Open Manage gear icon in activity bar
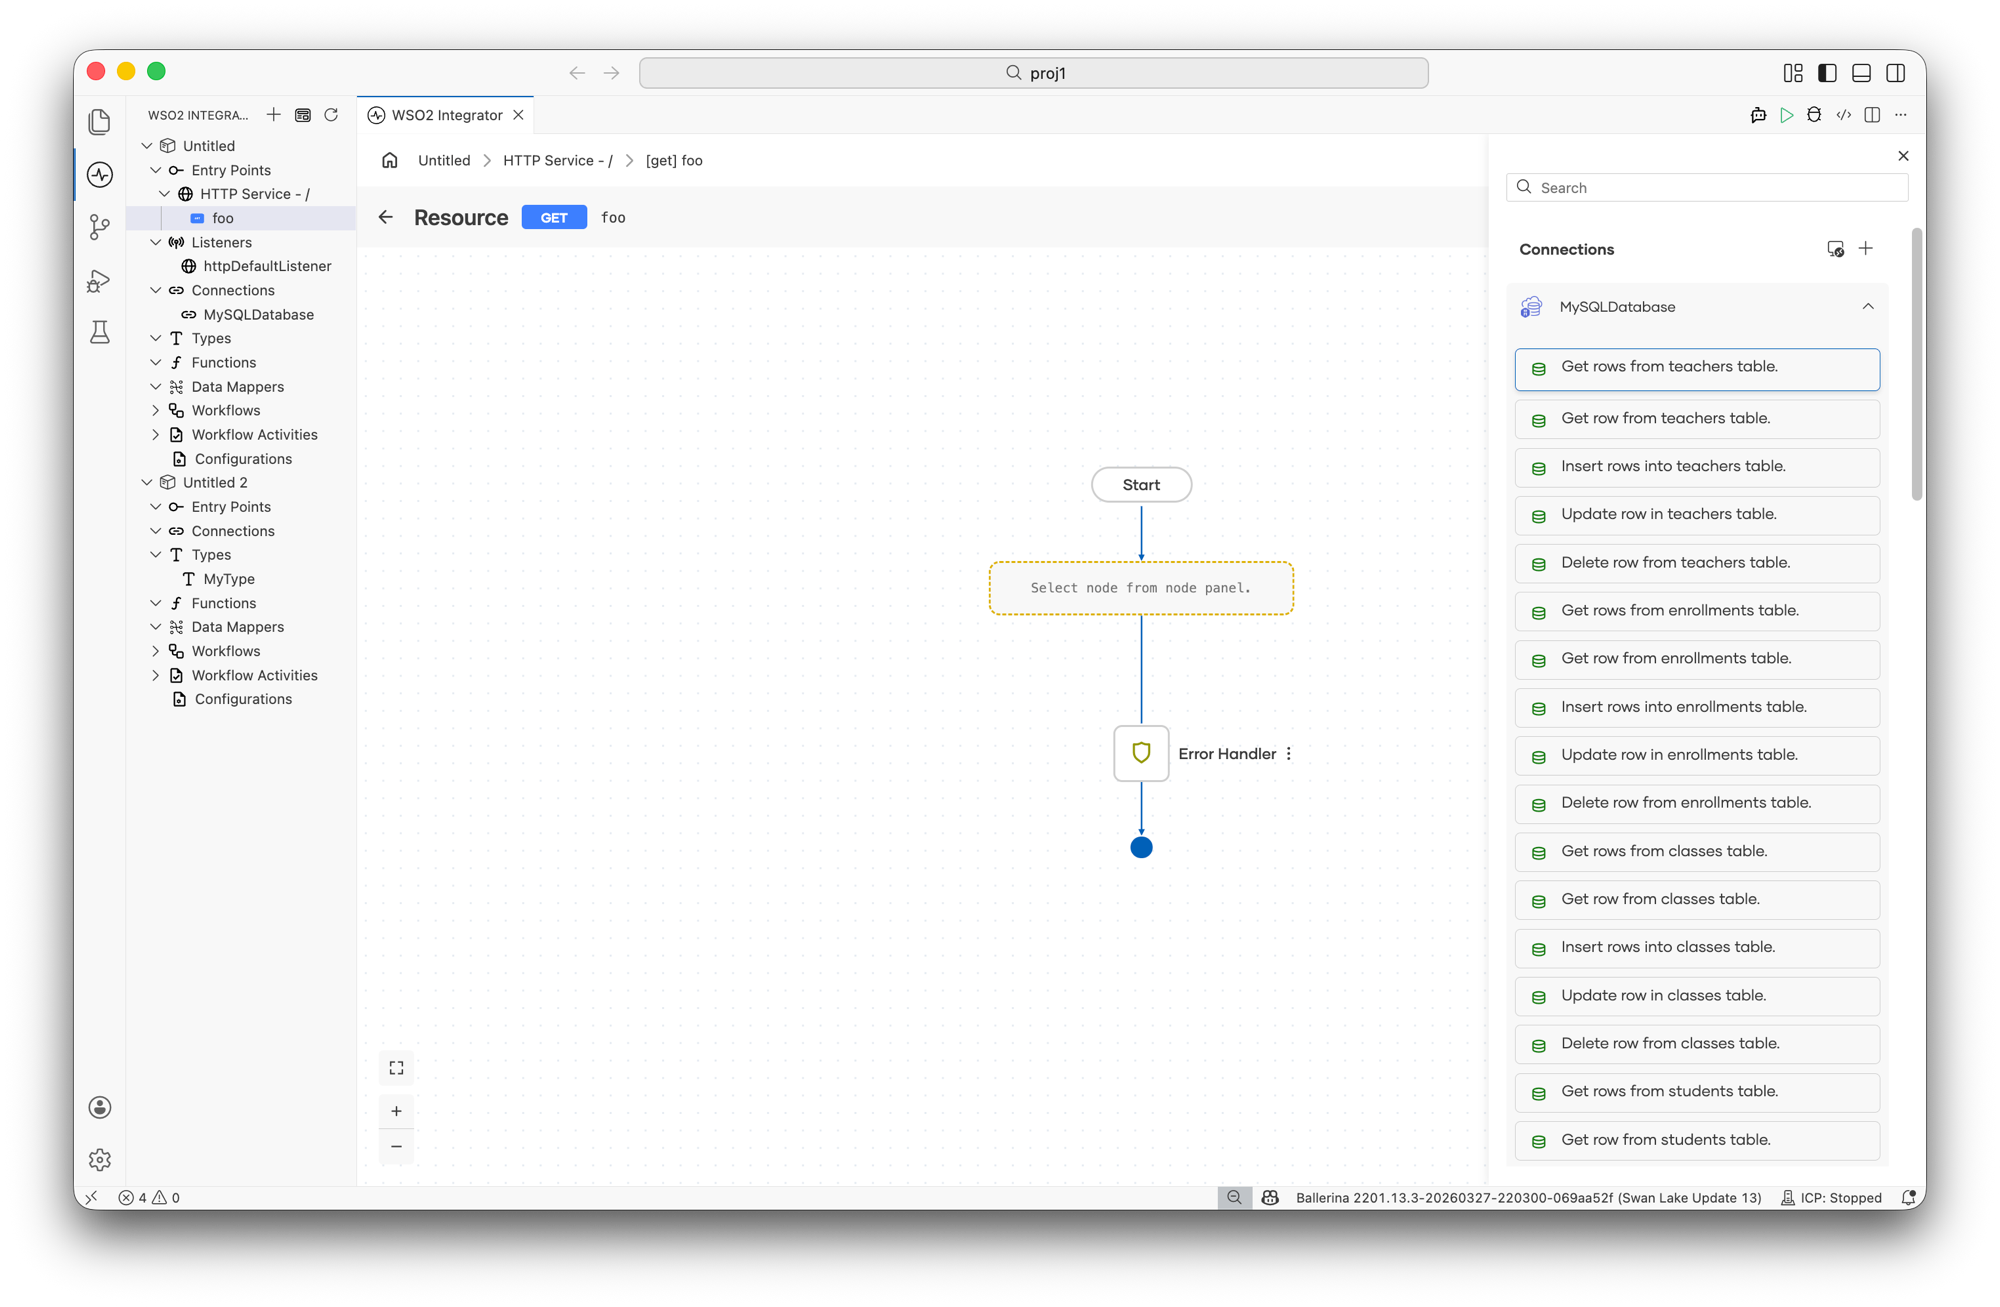2000x1307 pixels. coord(100,1160)
